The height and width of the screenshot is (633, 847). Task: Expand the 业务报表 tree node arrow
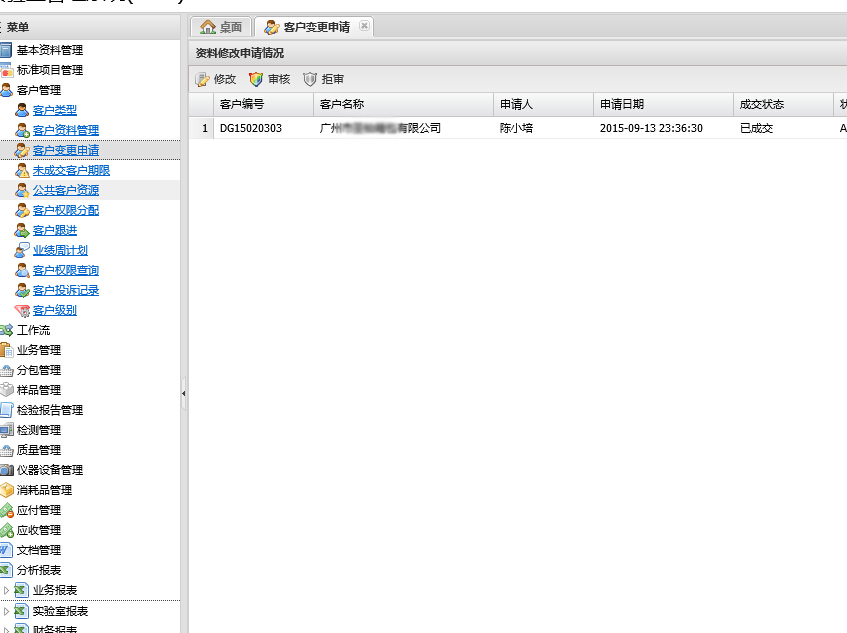point(6,590)
